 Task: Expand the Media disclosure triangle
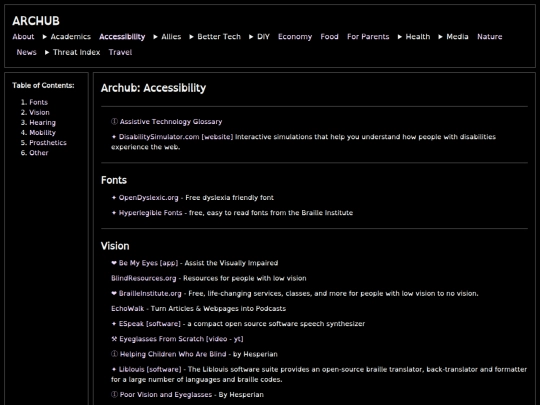click(440, 37)
